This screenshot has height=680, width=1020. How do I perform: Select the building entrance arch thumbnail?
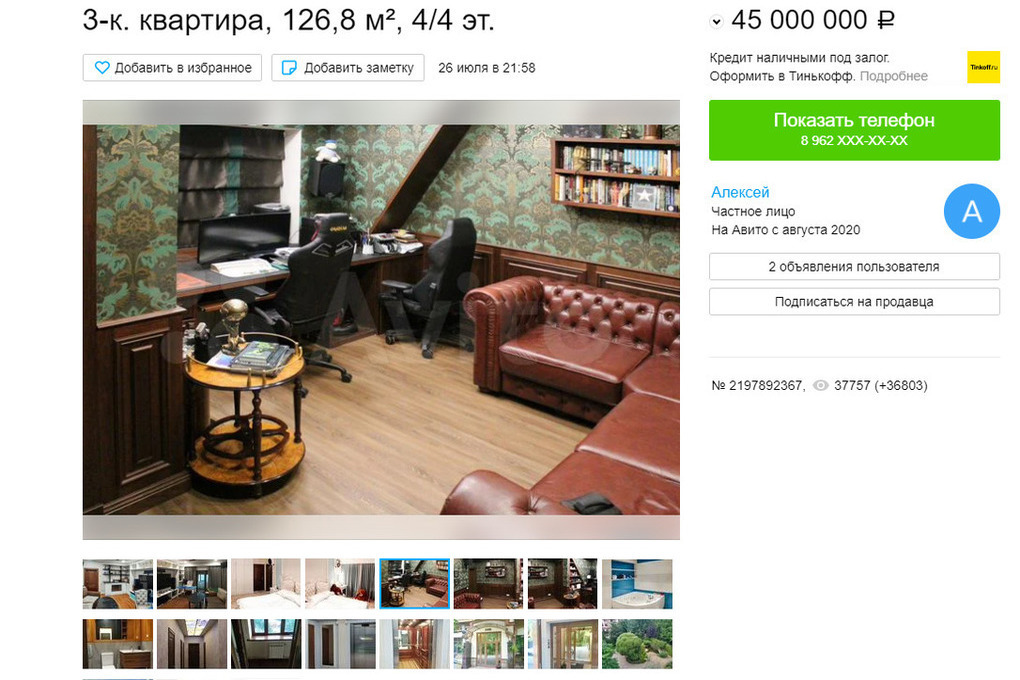(x=489, y=644)
